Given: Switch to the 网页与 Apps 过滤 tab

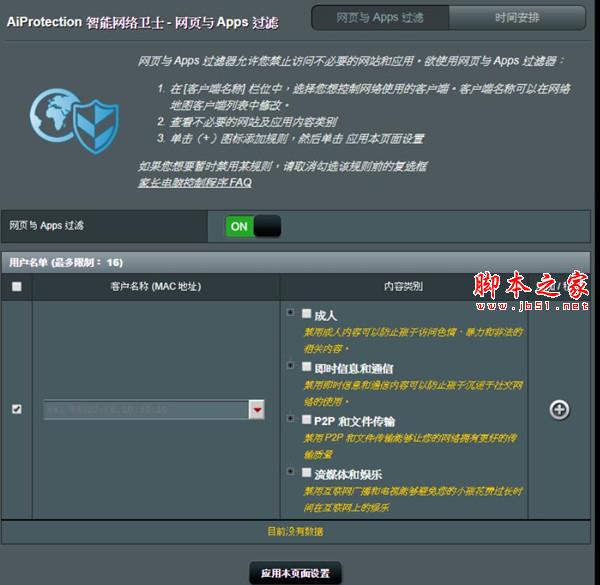Looking at the screenshot, I should click(380, 18).
